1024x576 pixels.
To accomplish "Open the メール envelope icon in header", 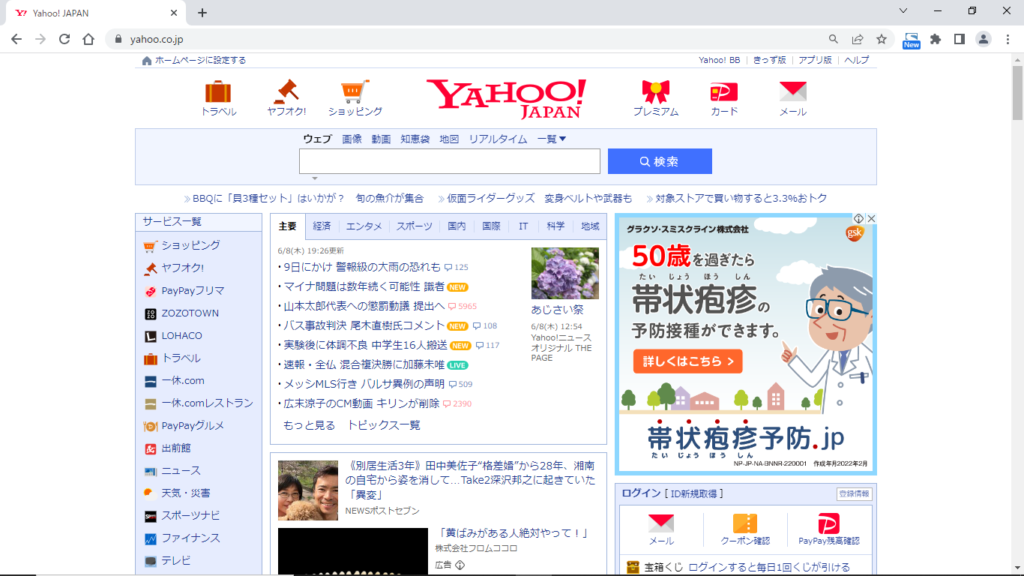I will [793, 92].
